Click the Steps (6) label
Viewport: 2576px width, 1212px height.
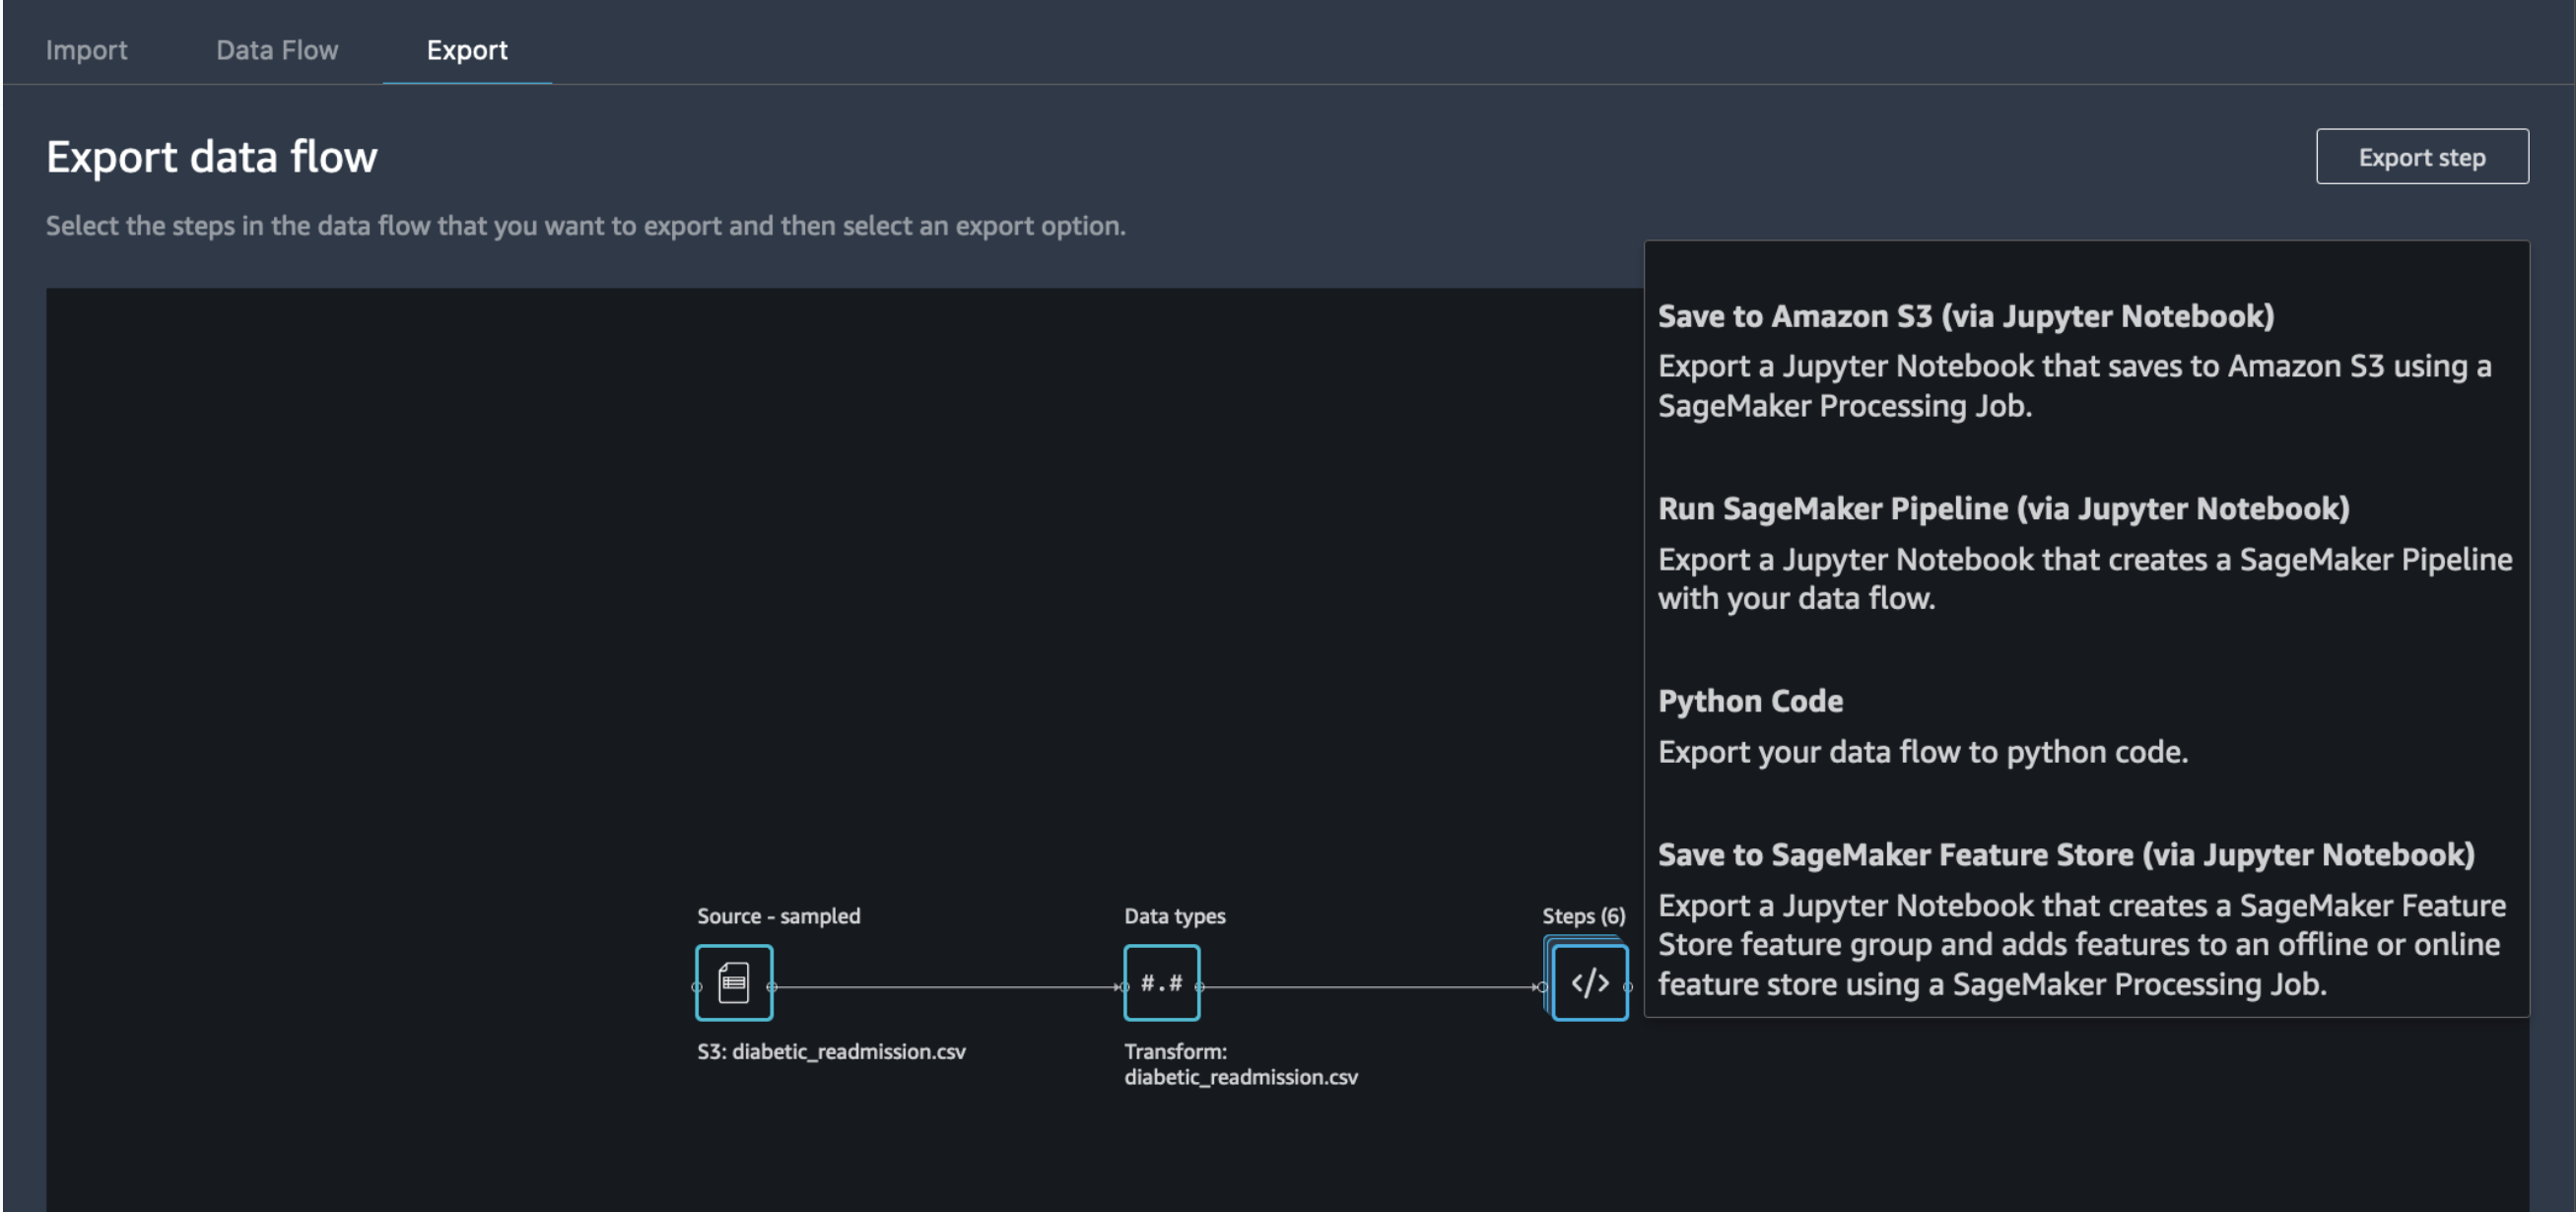[x=1583, y=916]
